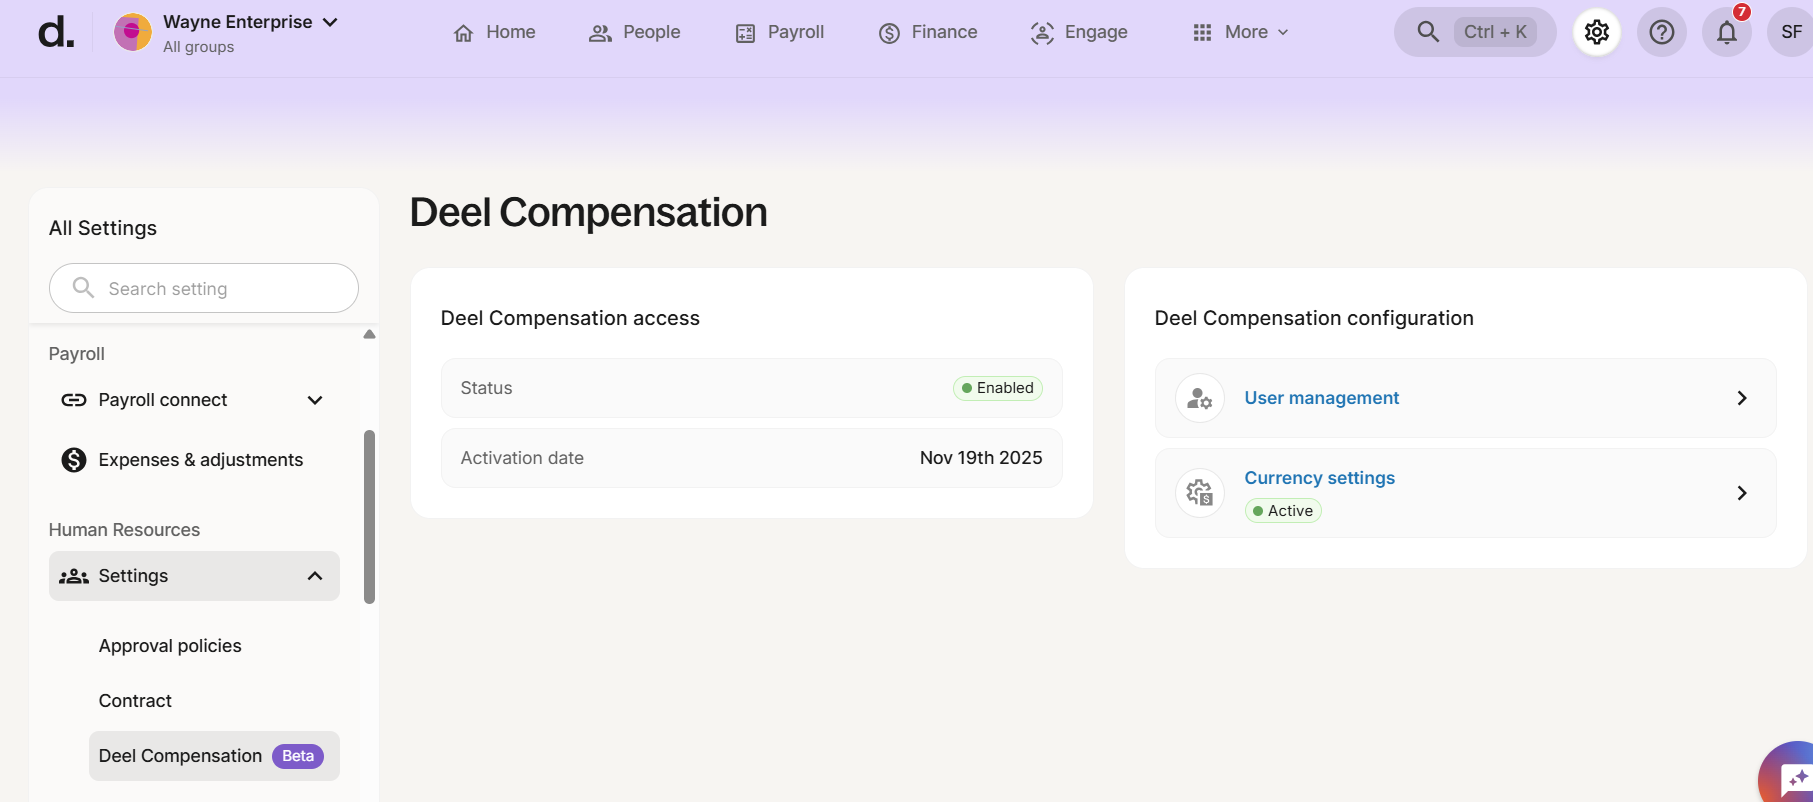Image resolution: width=1813 pixels, height=802 pixels.
Task: Open the Finance menu
Action: click(928, 32)
